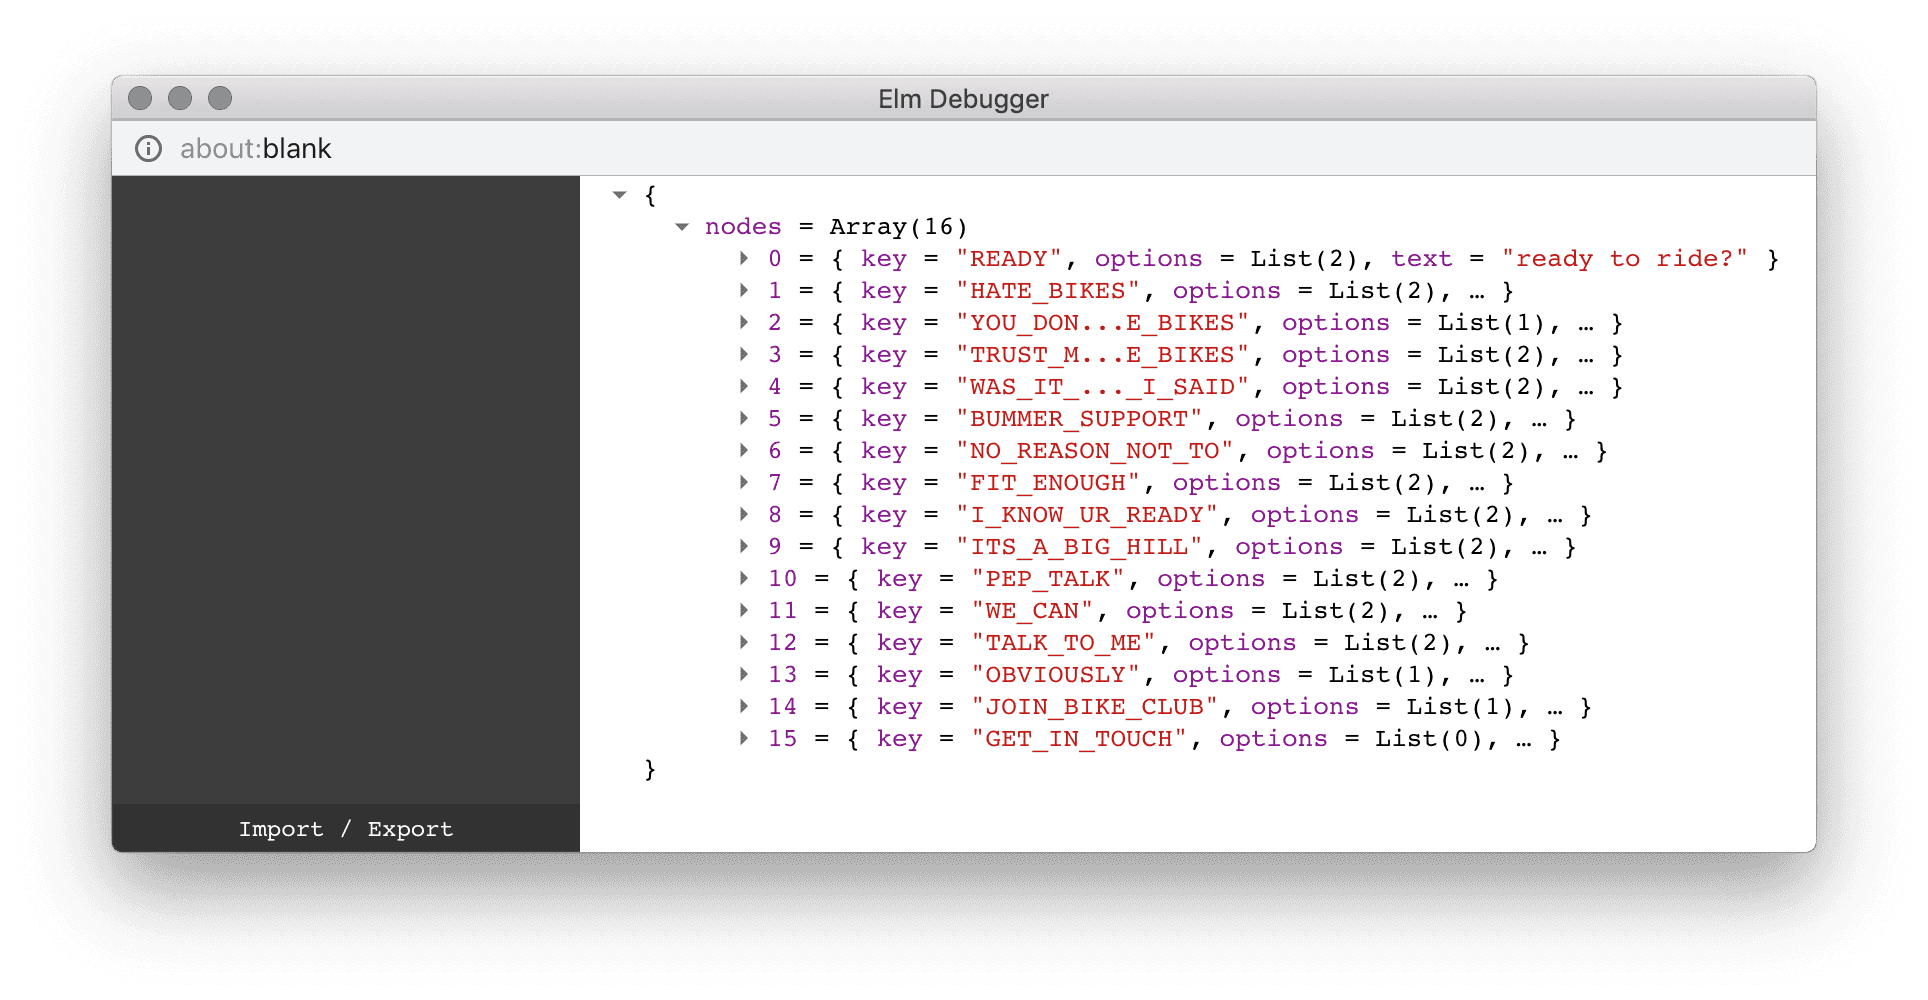Click Import in the sidebar footer
The image size is (1928, 1000).
pos(281,829)
